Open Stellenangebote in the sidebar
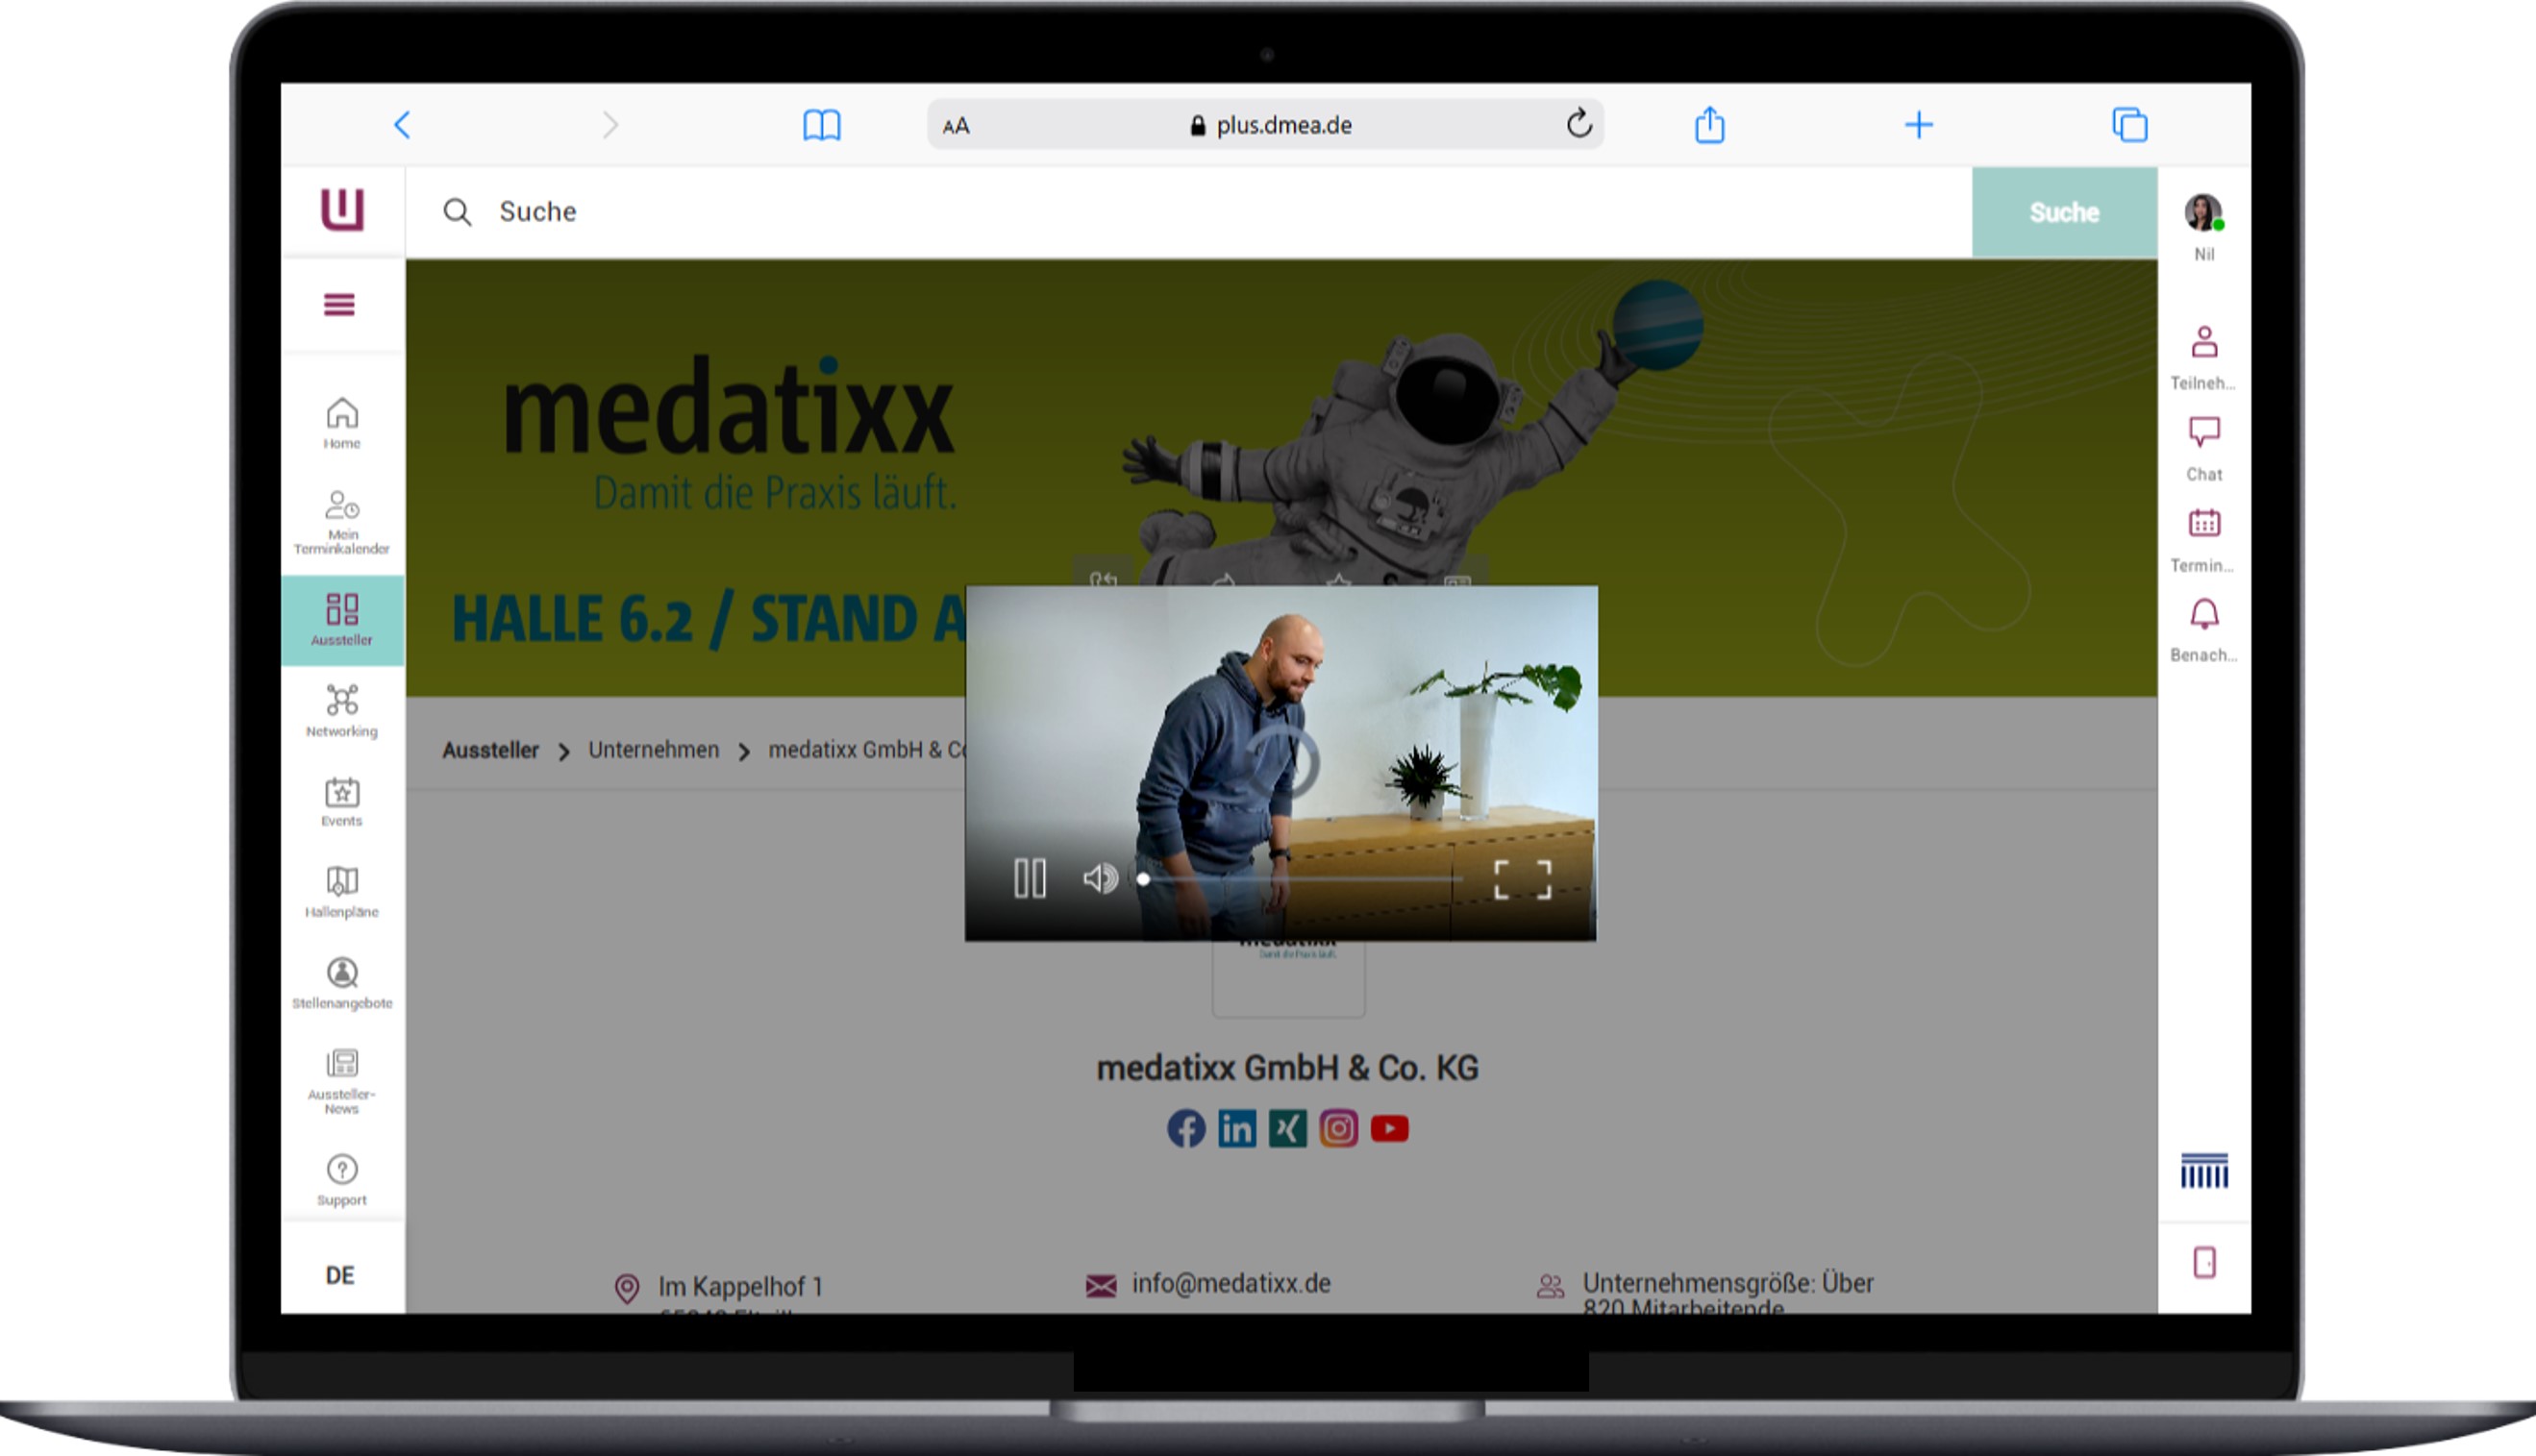This screenshot has height=1456, width=2536. click(x=342, y=984)
